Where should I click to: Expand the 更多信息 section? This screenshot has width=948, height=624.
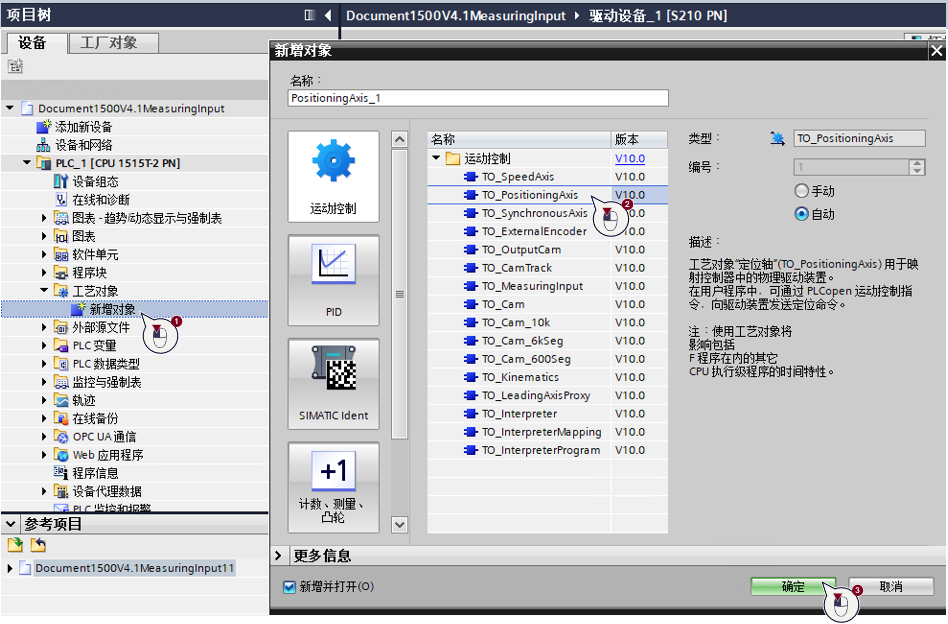(278, 555)
